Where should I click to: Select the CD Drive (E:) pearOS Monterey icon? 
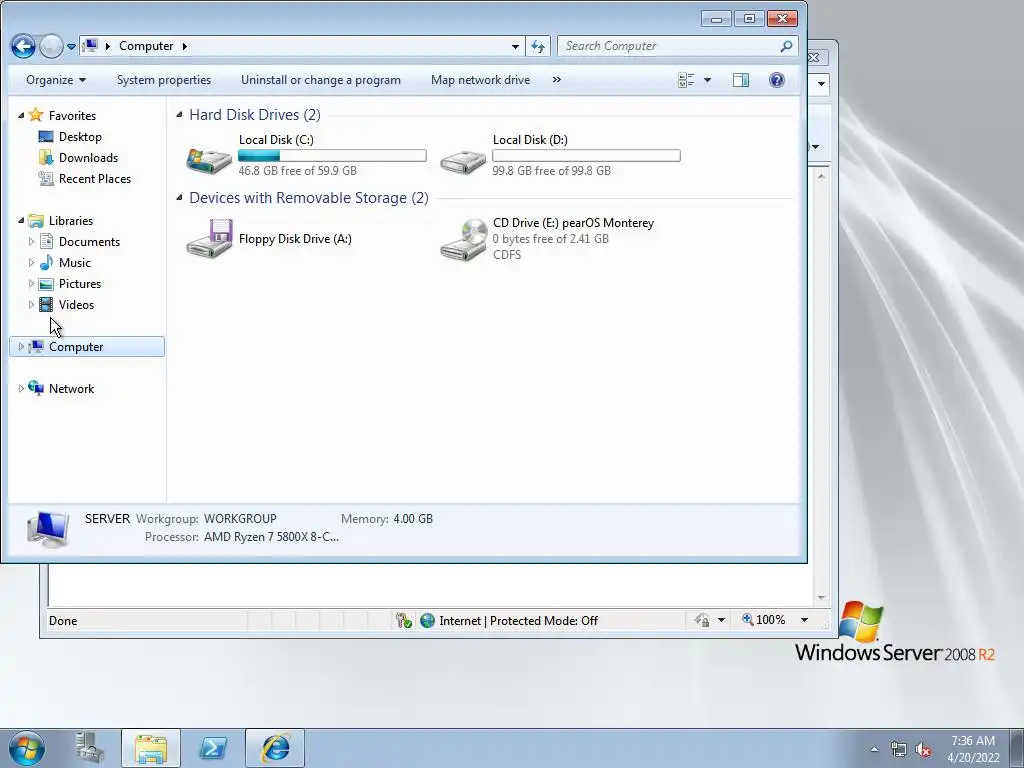click(x=464, y=240)
